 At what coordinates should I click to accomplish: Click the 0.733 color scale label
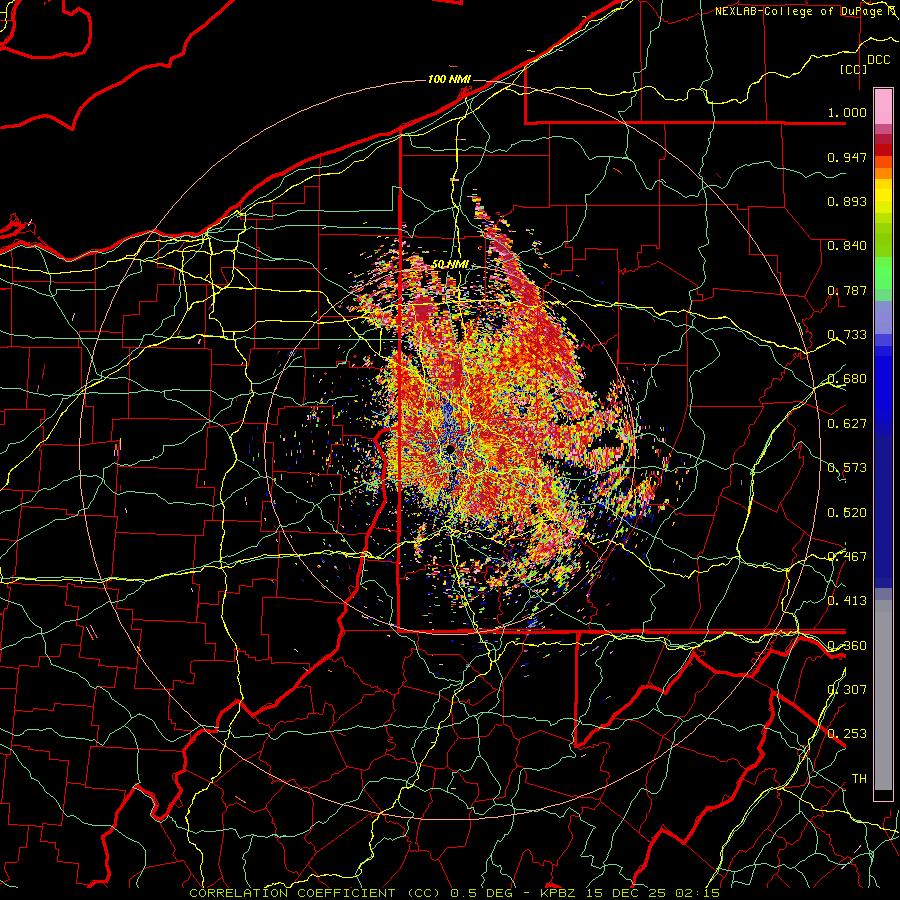click(x=847, y=335)
